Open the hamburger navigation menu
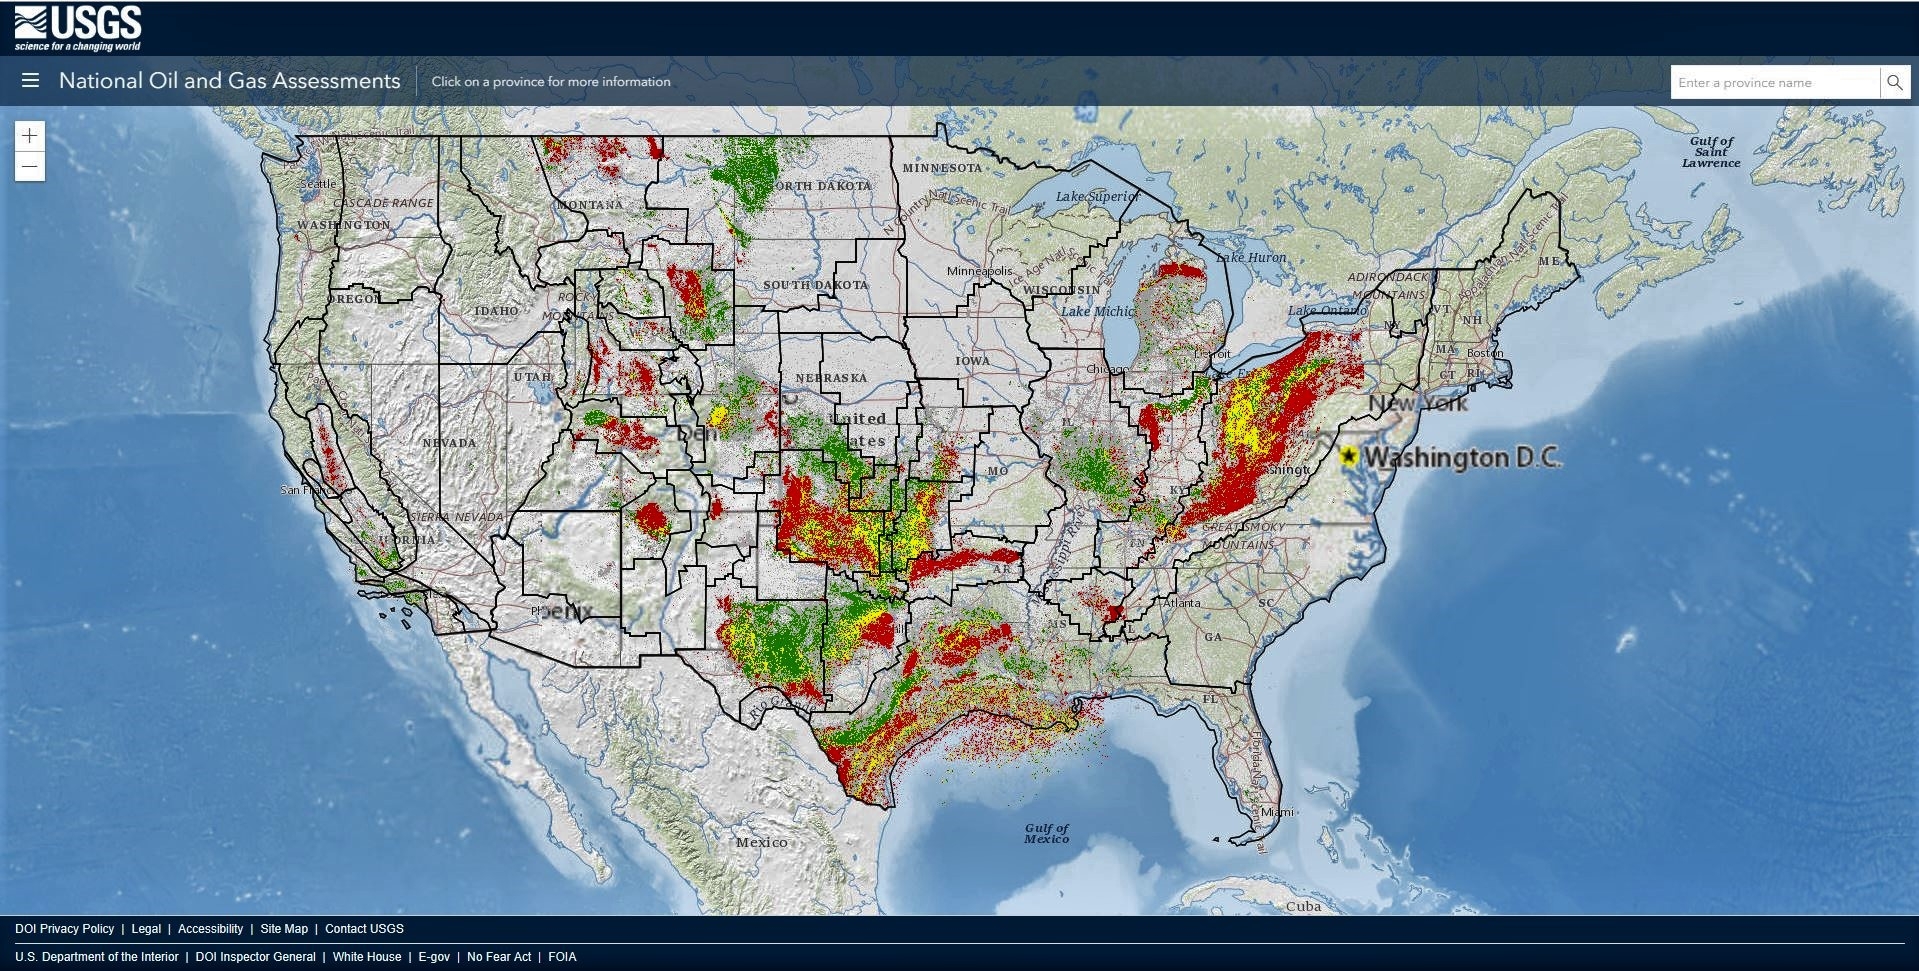 click(30, 81)
